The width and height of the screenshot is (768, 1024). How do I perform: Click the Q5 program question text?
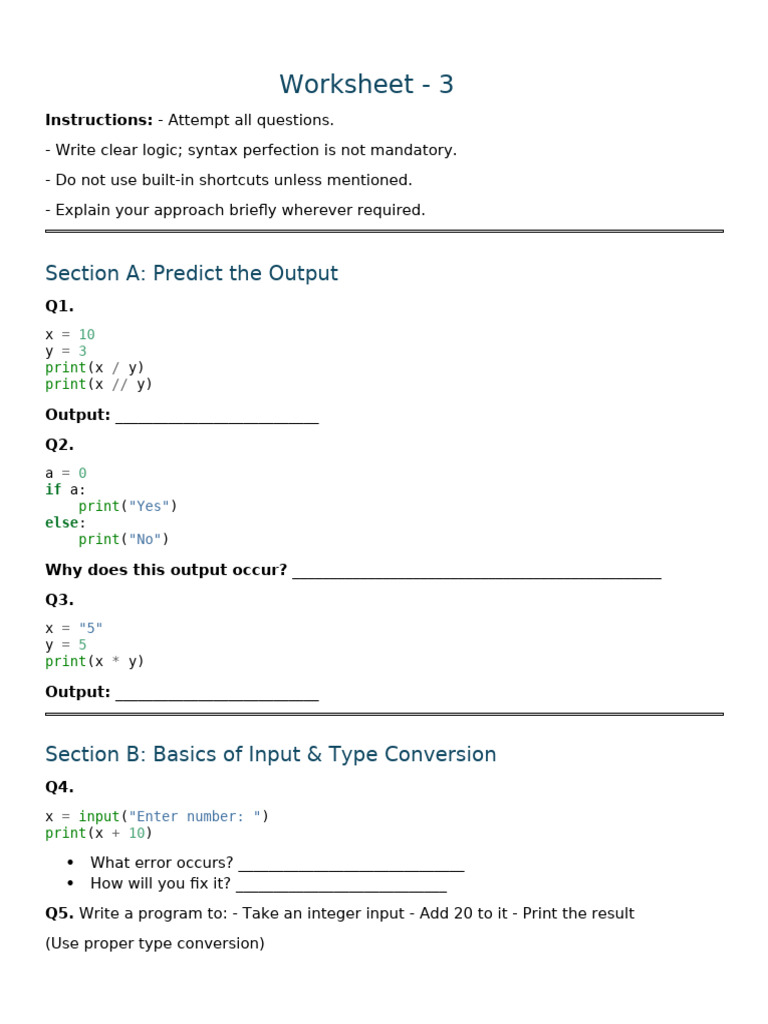(340, 914)
